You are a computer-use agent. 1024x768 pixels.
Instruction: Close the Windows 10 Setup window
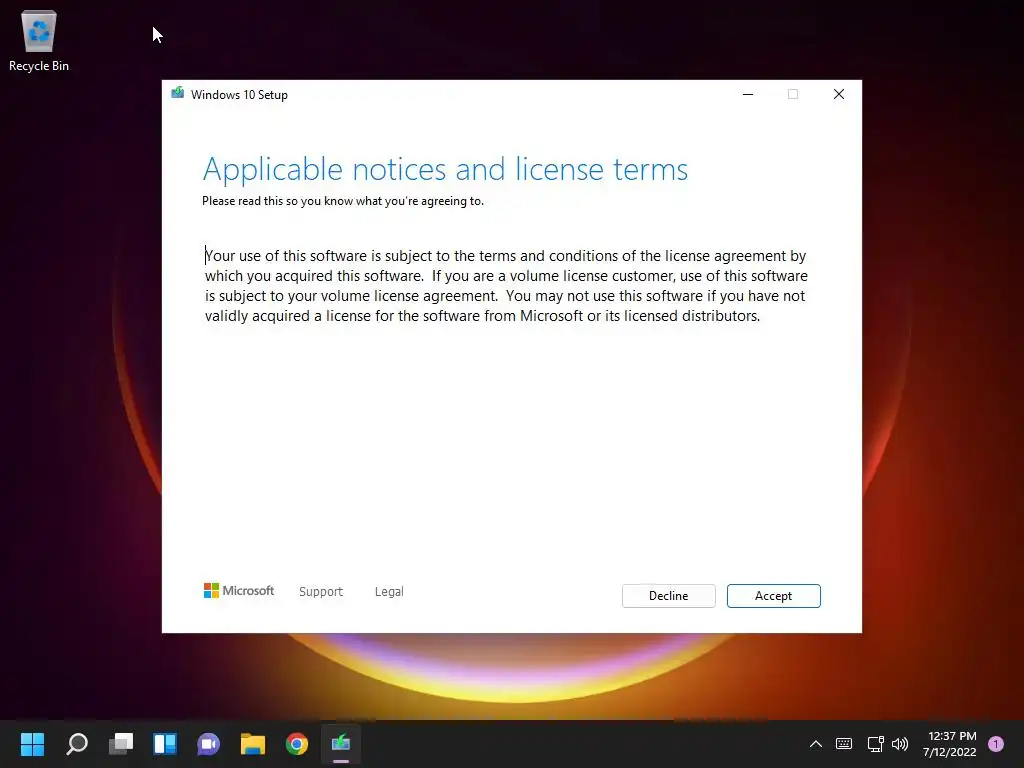click(x=839, y=94)
